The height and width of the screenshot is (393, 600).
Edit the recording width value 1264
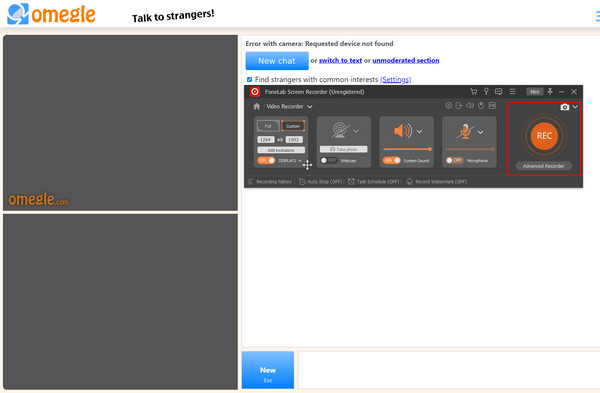[x=266, y=140]
